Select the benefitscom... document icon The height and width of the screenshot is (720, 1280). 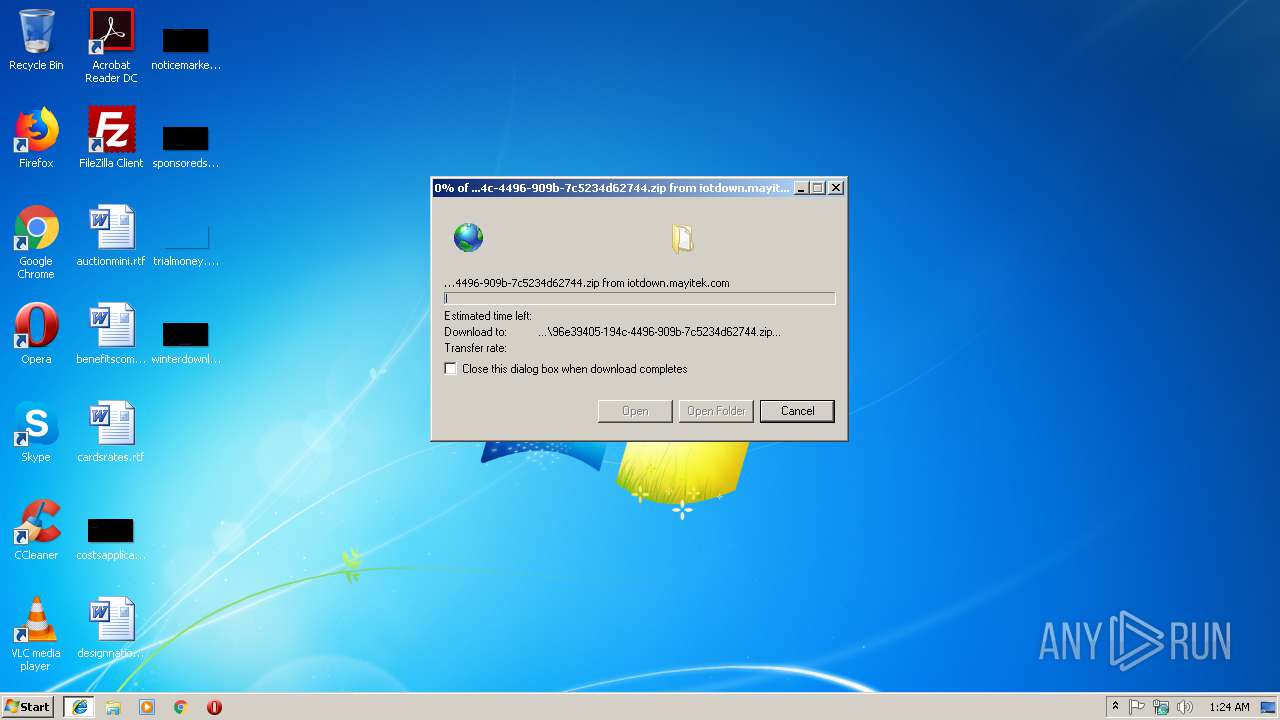[x=111, y=334]
